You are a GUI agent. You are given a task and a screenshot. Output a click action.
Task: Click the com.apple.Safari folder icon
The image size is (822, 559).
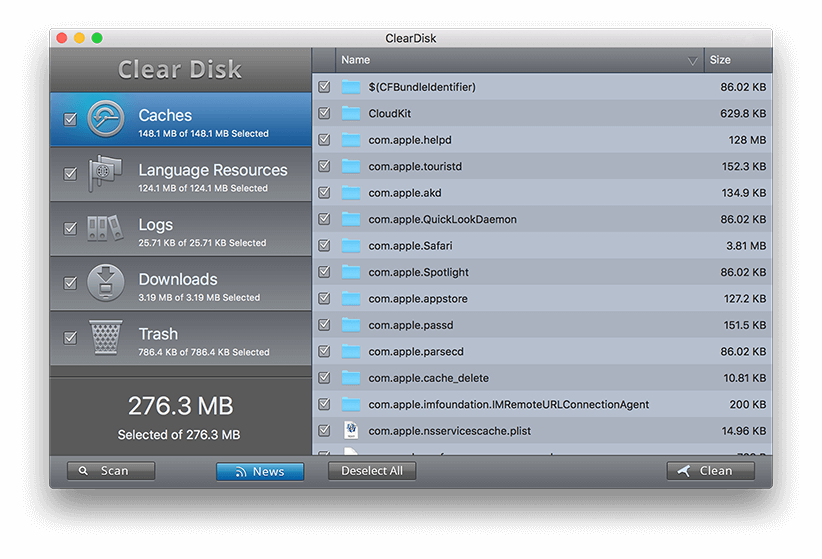[351, 246]
